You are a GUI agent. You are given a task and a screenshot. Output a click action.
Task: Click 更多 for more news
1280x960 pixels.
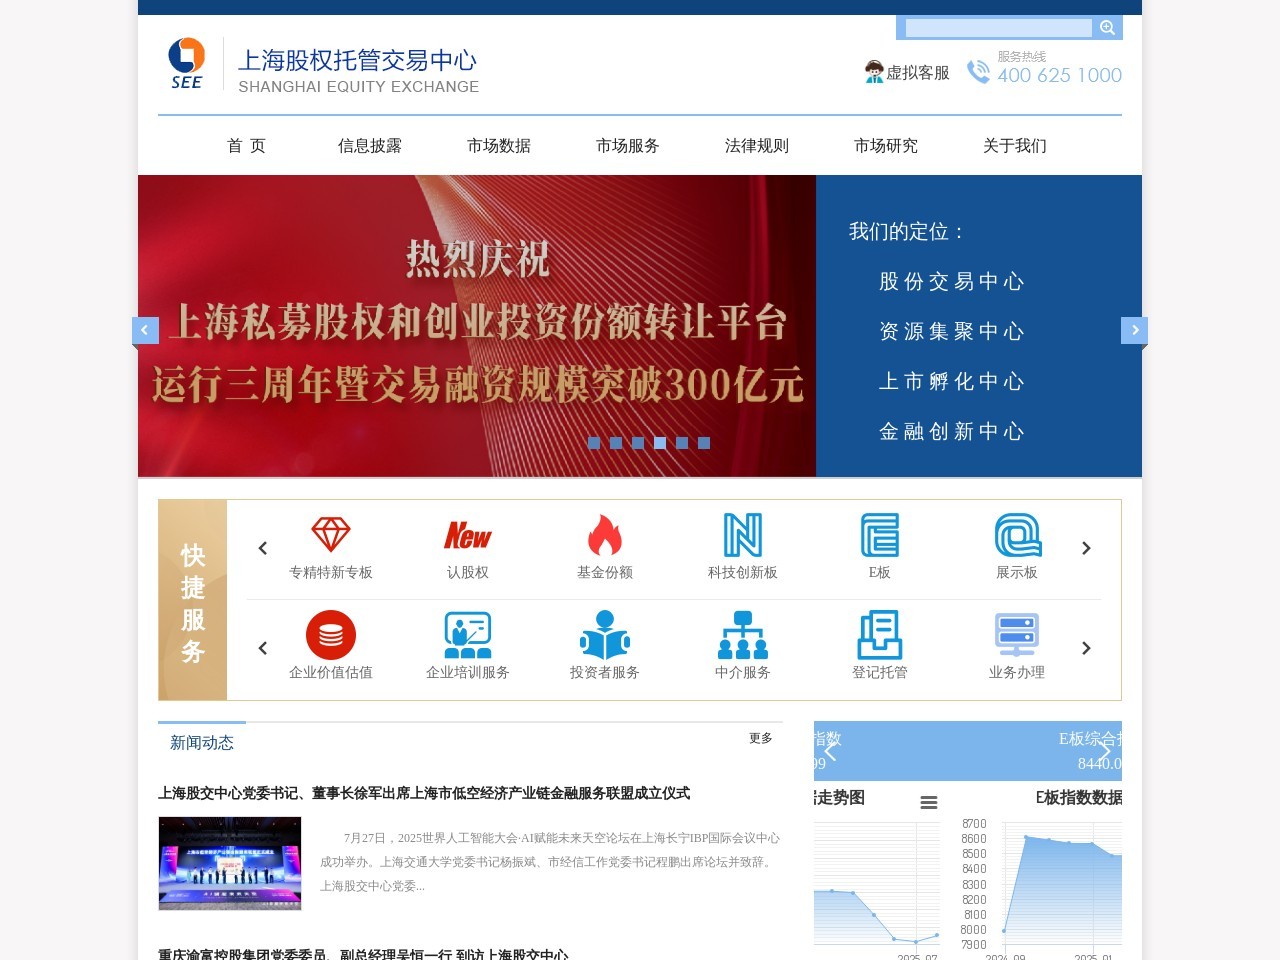tap(761, 738)
